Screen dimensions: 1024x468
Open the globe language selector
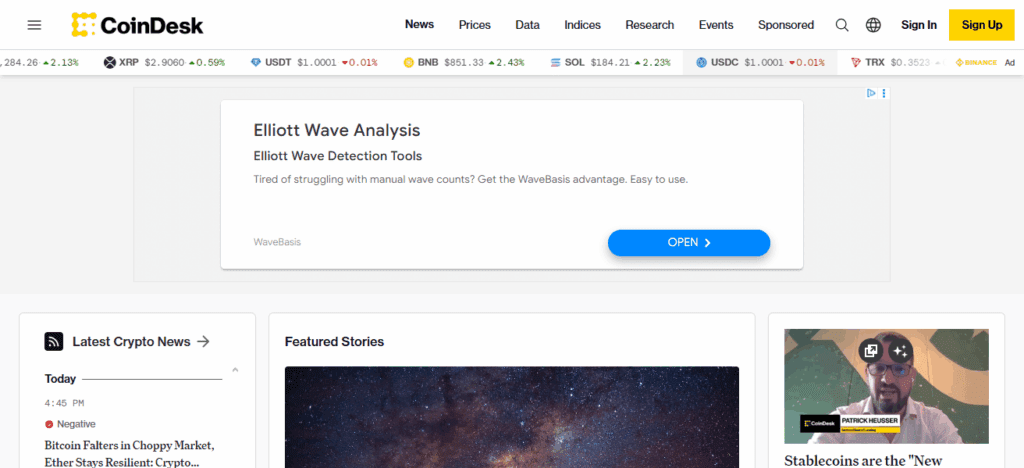click(x=873, y=25)
